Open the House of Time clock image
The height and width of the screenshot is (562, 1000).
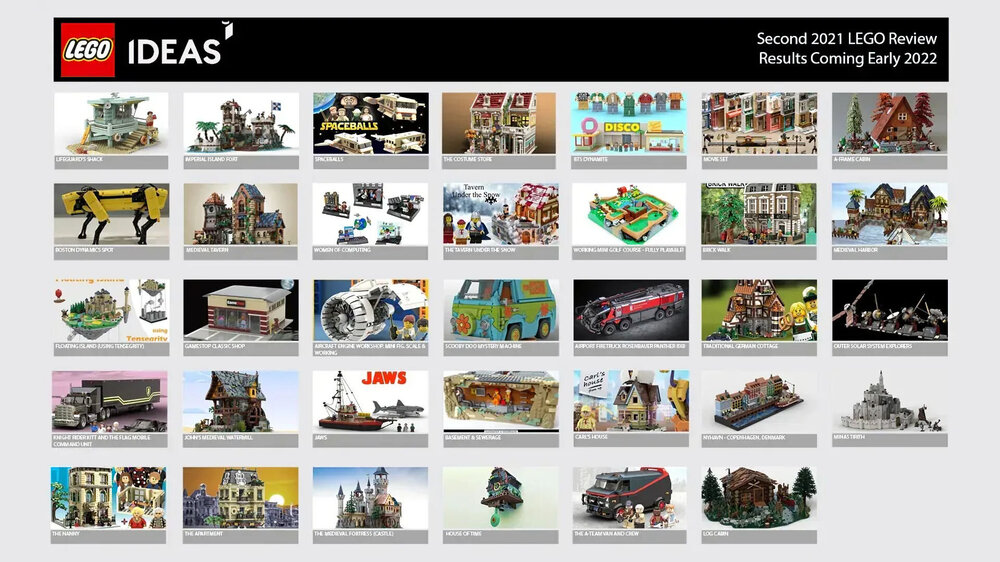pos(501,498)
